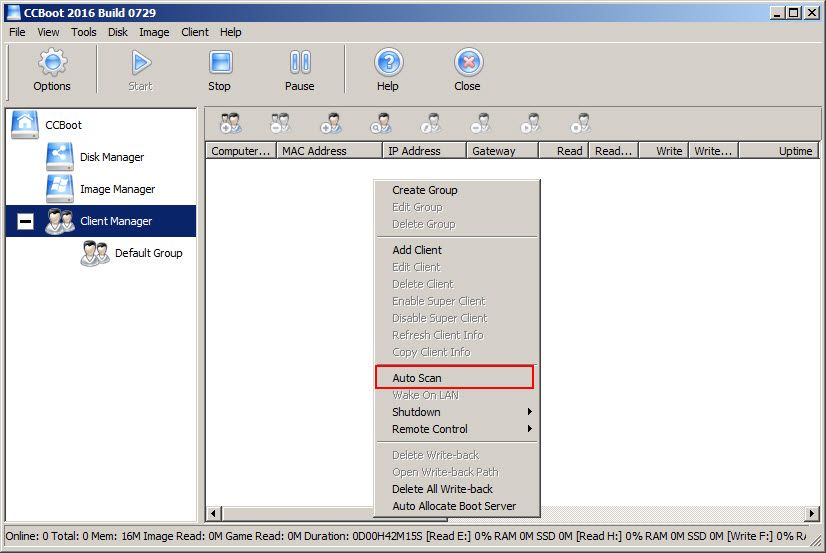The width and height of the screenshot is (826, 553).
Task: Expand the Remote Control submenu arrow
Action: [x=529, y=429]
